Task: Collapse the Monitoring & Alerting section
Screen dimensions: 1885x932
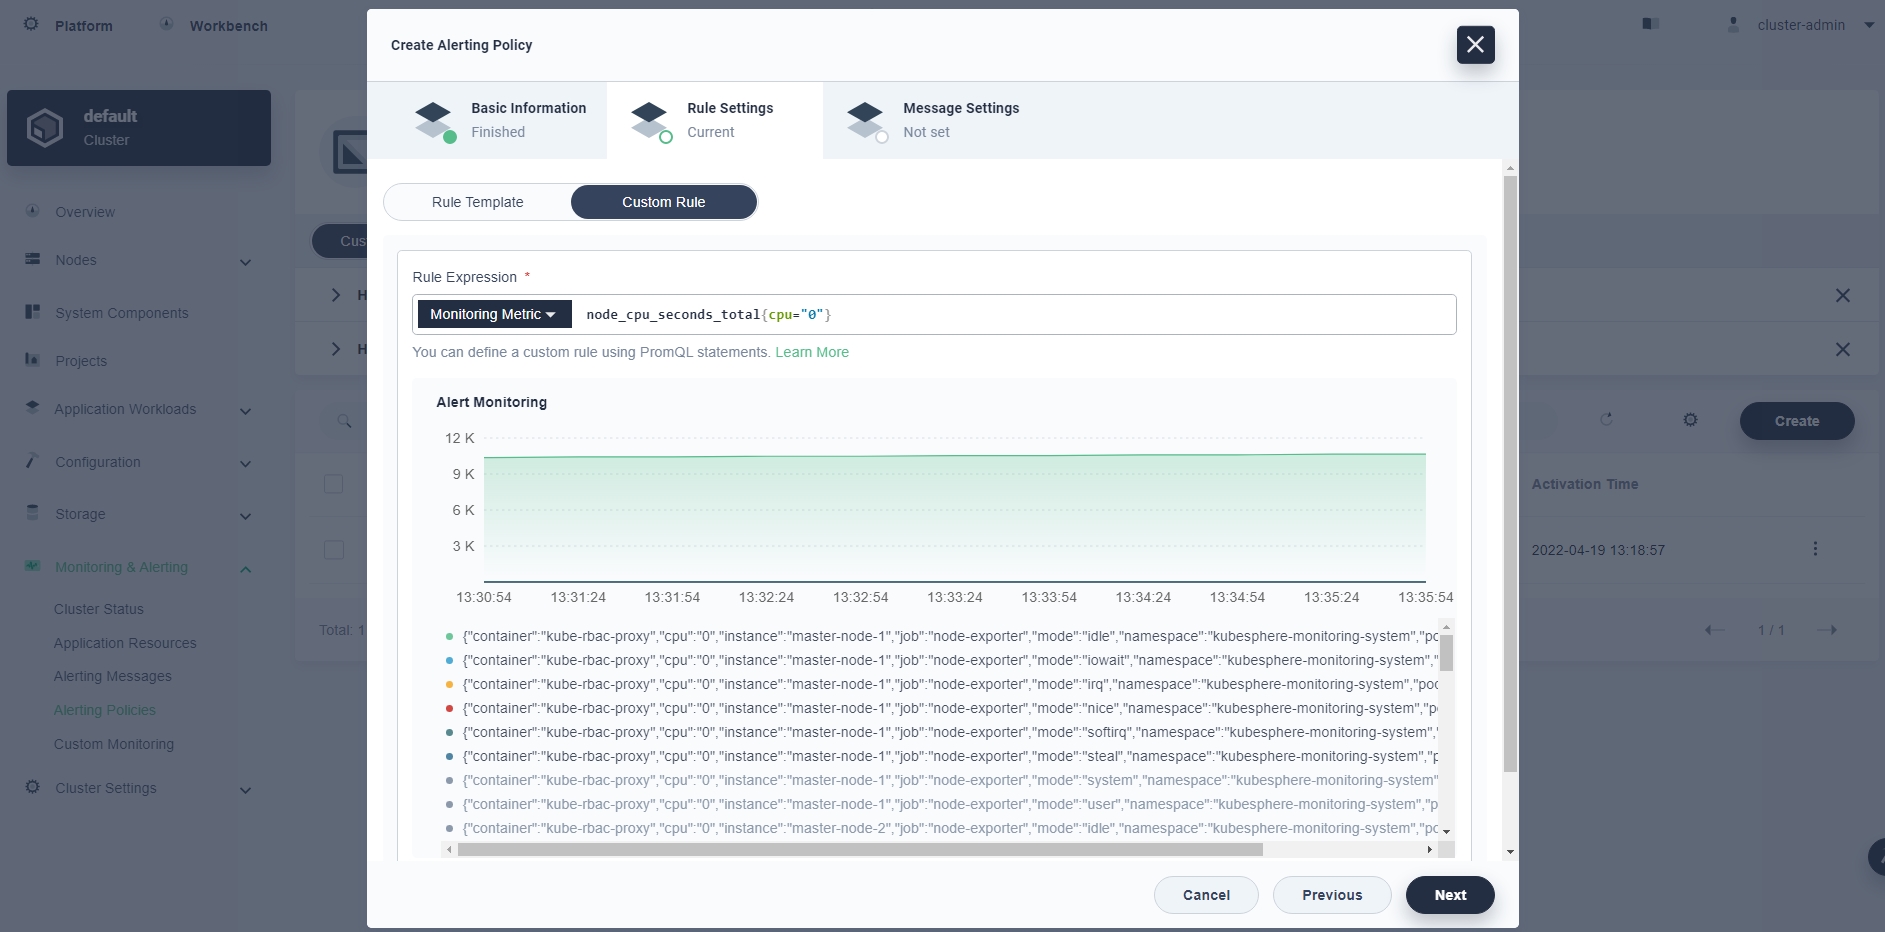Action: point(245,568)
